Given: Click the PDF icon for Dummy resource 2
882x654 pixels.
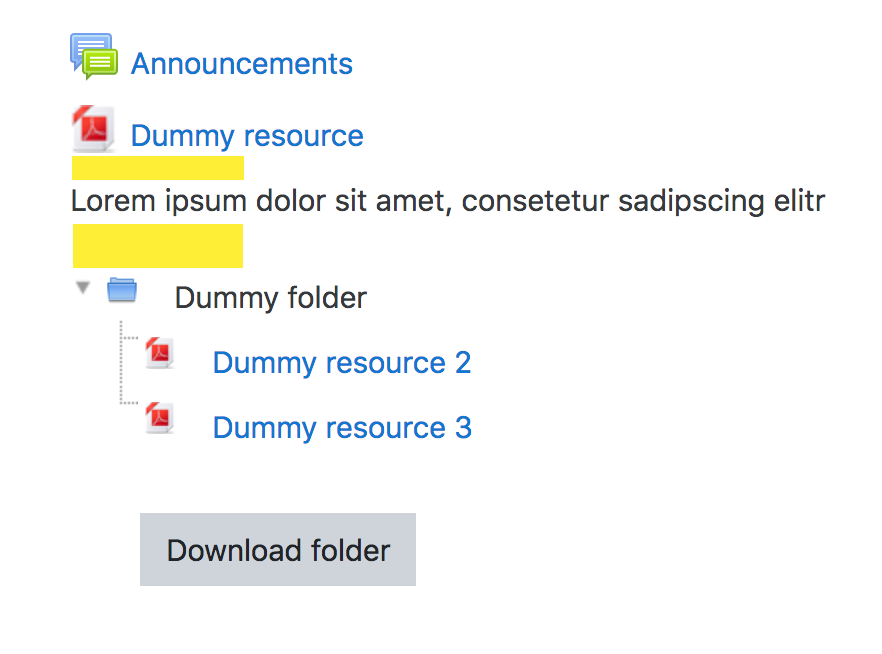Looking at the screenshot, I should click(x=160, y=353).
